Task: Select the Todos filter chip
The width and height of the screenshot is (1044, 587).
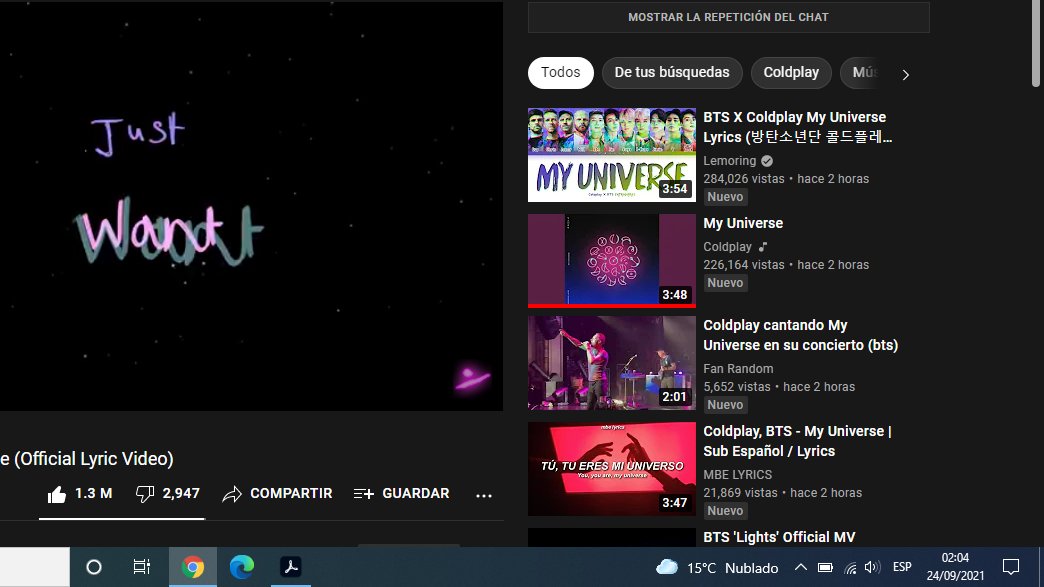Action: (x=561, y=73)
